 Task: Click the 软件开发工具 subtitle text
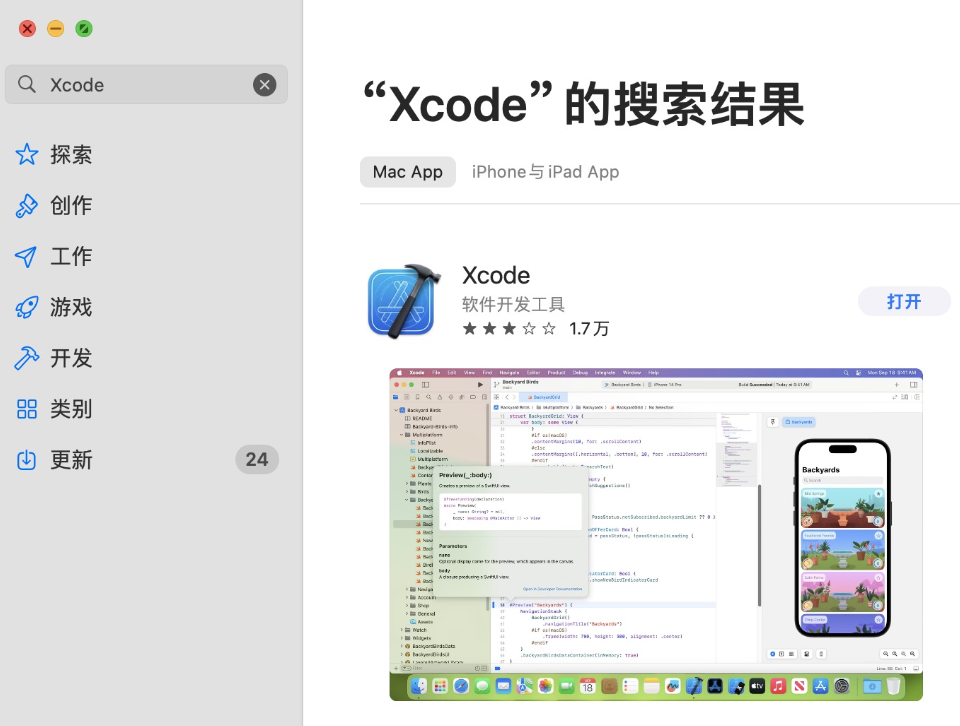click(513, 304)
